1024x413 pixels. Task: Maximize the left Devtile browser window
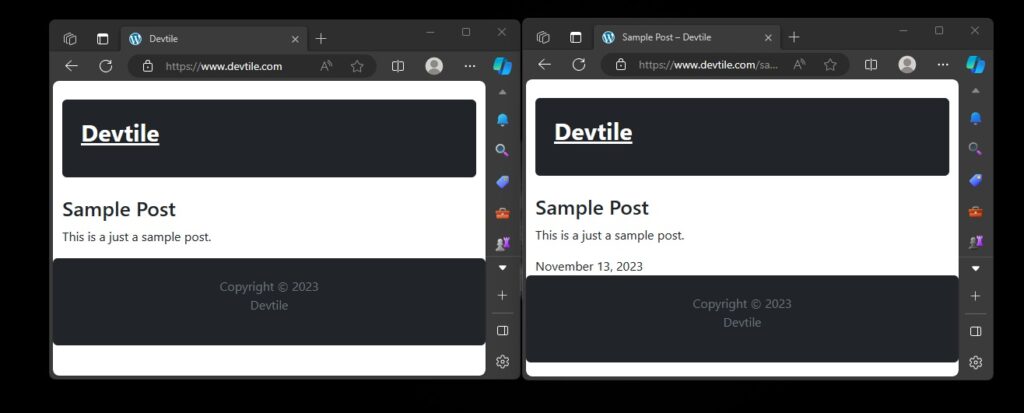pyautogui.click(x=466, y=32)
